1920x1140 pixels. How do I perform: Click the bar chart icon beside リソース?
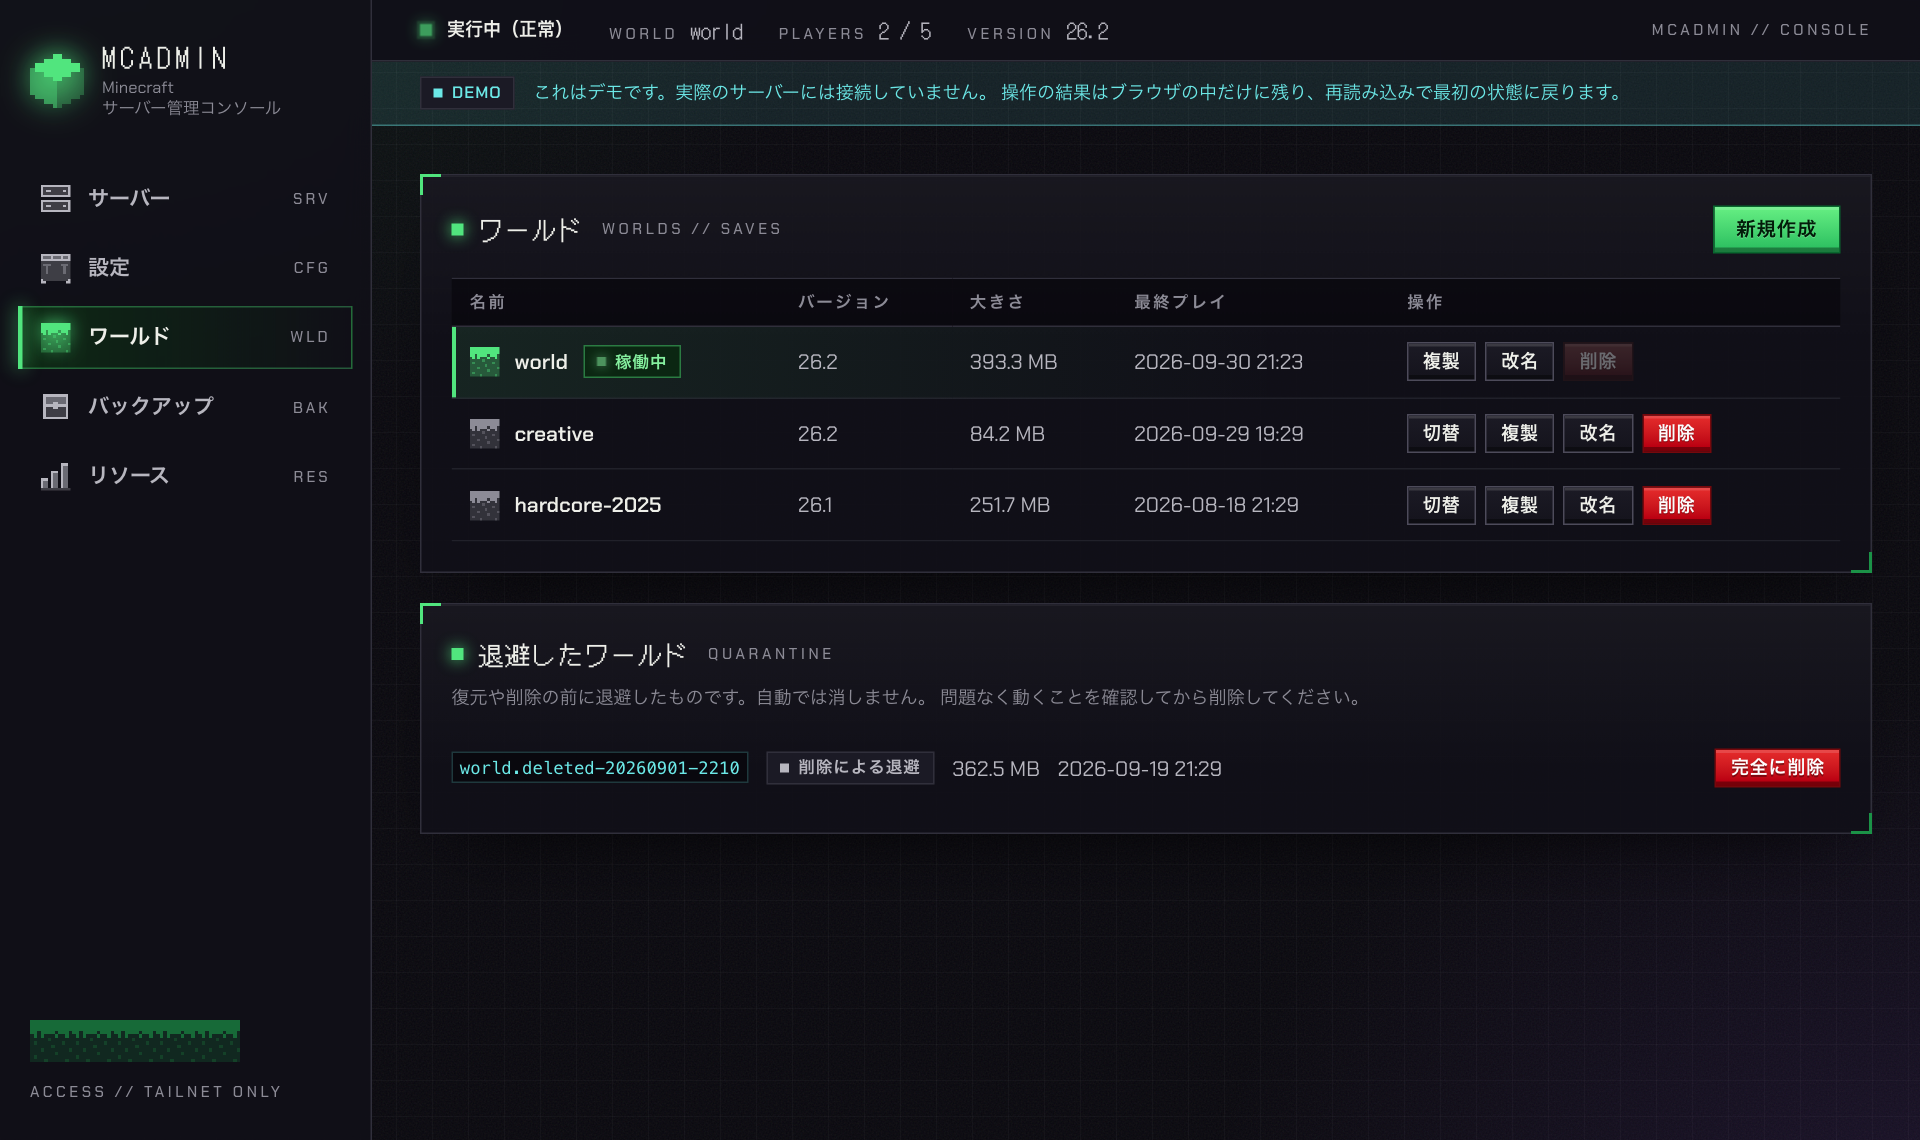pyautogui.click(x=55, y=476)
